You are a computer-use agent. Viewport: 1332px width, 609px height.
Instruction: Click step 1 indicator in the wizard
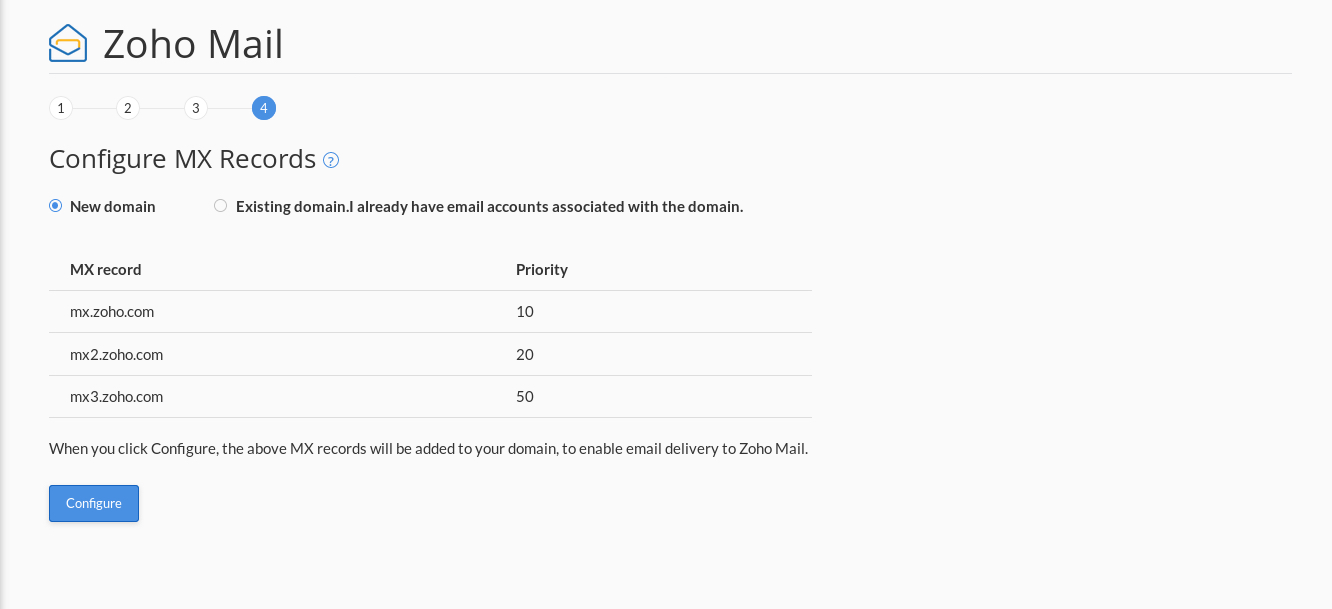point(60,108)
